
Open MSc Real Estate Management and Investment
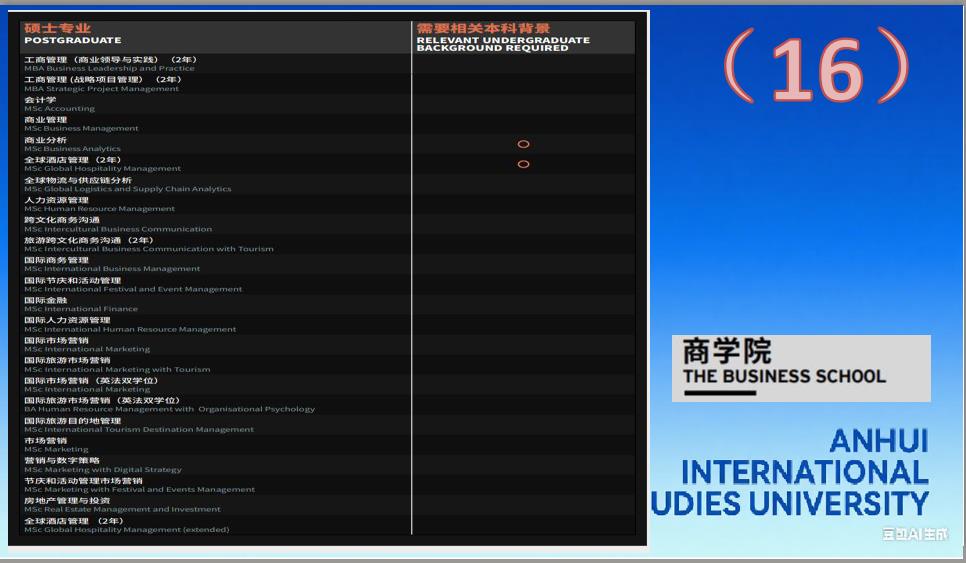(122, 505)
